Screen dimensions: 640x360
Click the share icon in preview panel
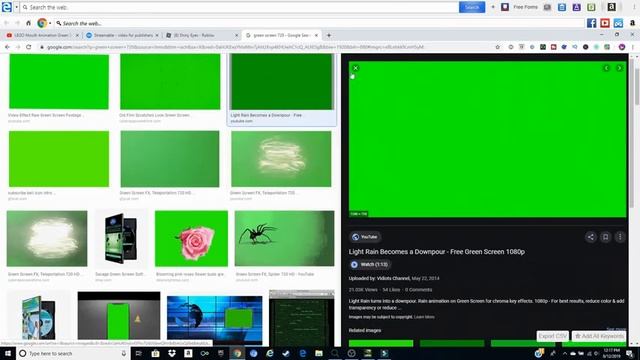[x=591, y=237]
